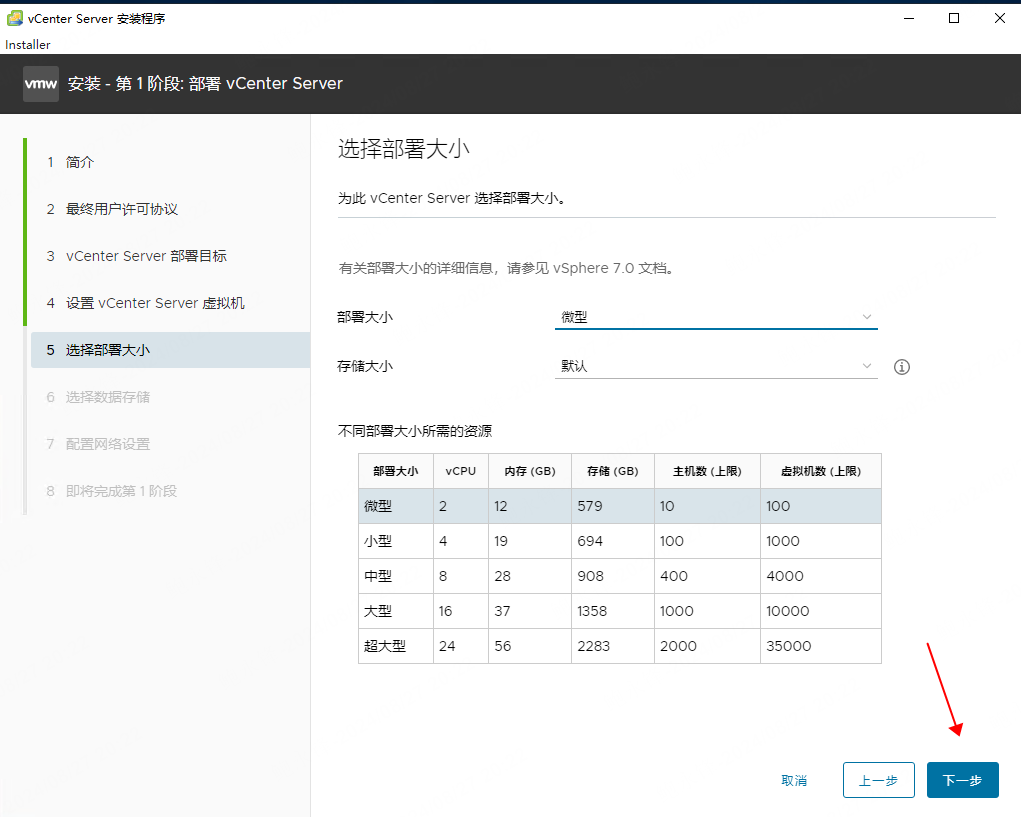Click the vSphere 7.0 文档 reference text
1021x817 pixels.
[x=613, y=268]
